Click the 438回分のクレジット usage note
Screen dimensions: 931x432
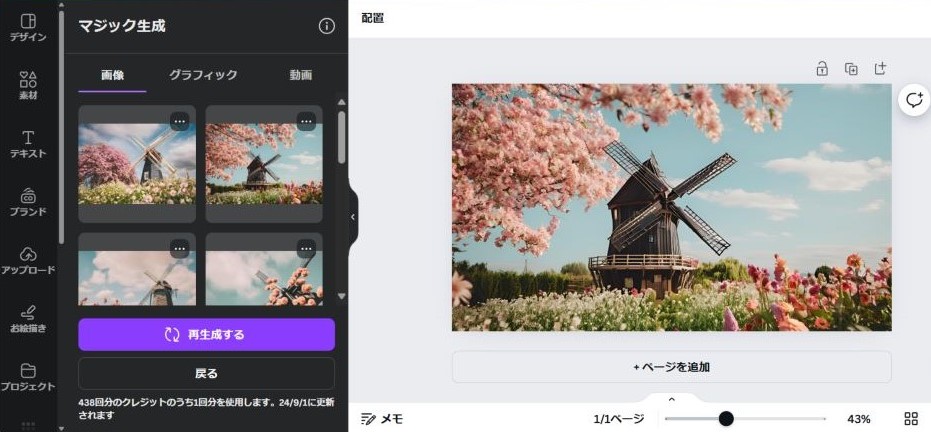(205, 408)
